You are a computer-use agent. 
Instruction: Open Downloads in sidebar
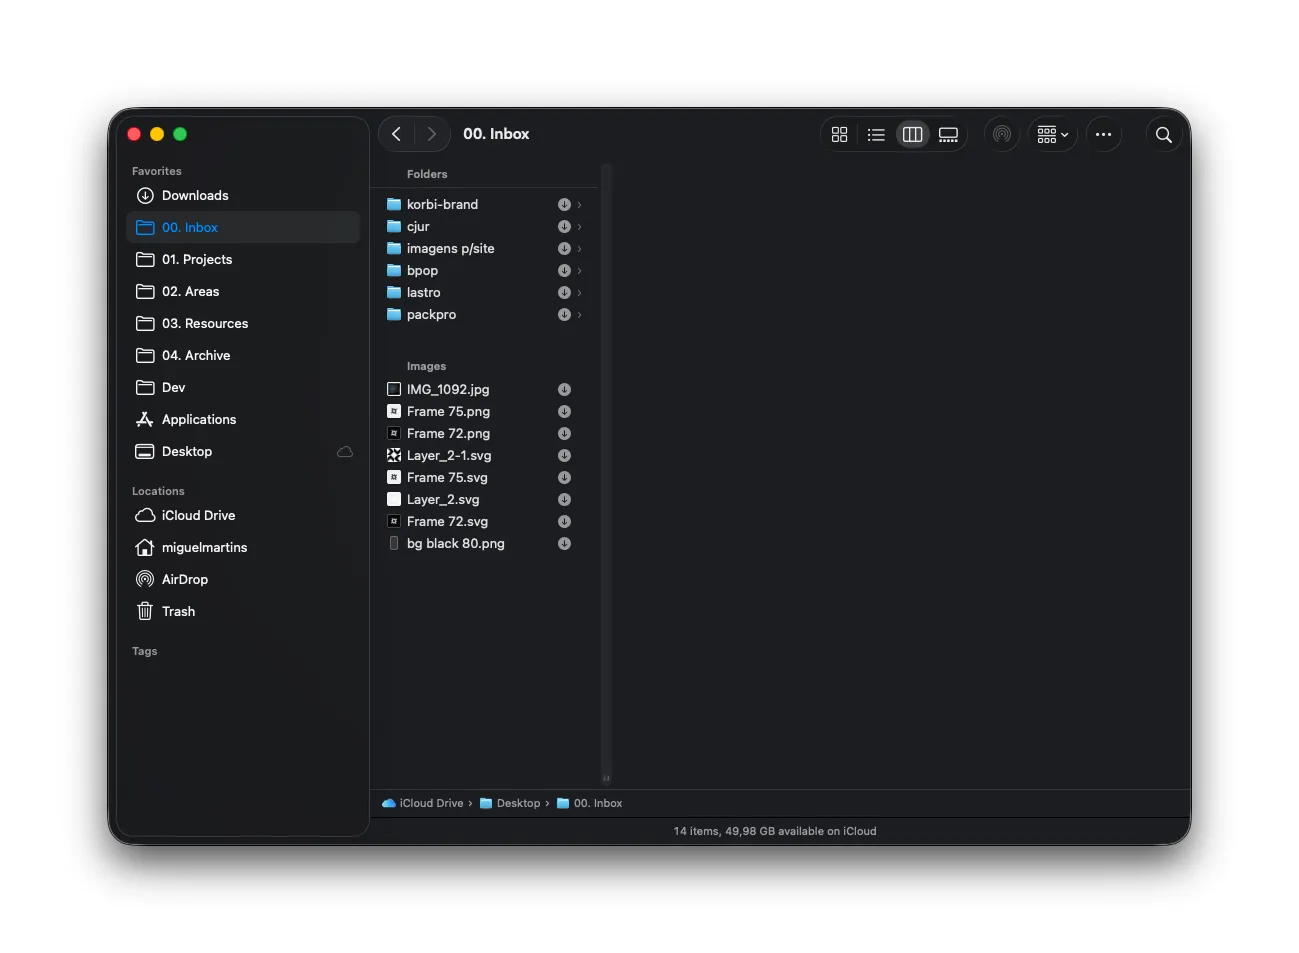[243, 195]
